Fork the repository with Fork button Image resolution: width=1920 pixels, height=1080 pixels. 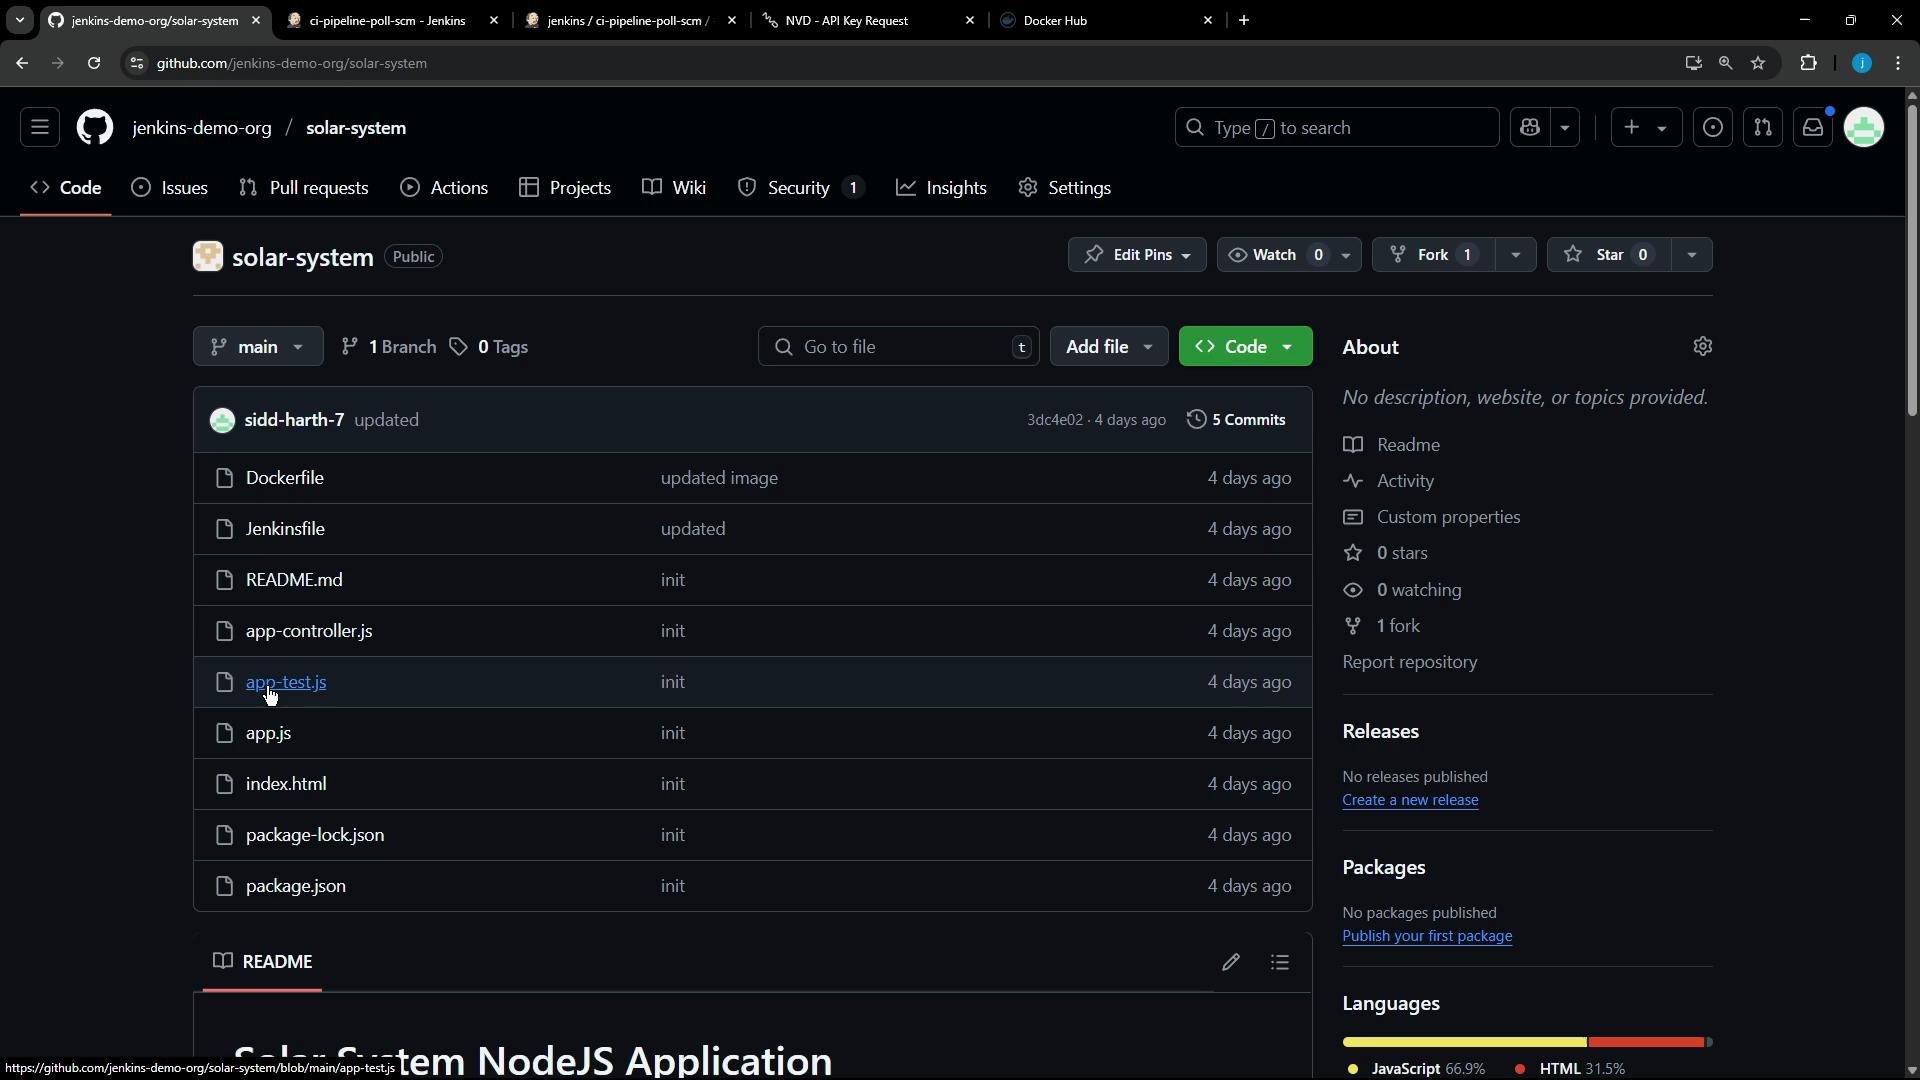pyautogui.click(x=1433, y=255)
